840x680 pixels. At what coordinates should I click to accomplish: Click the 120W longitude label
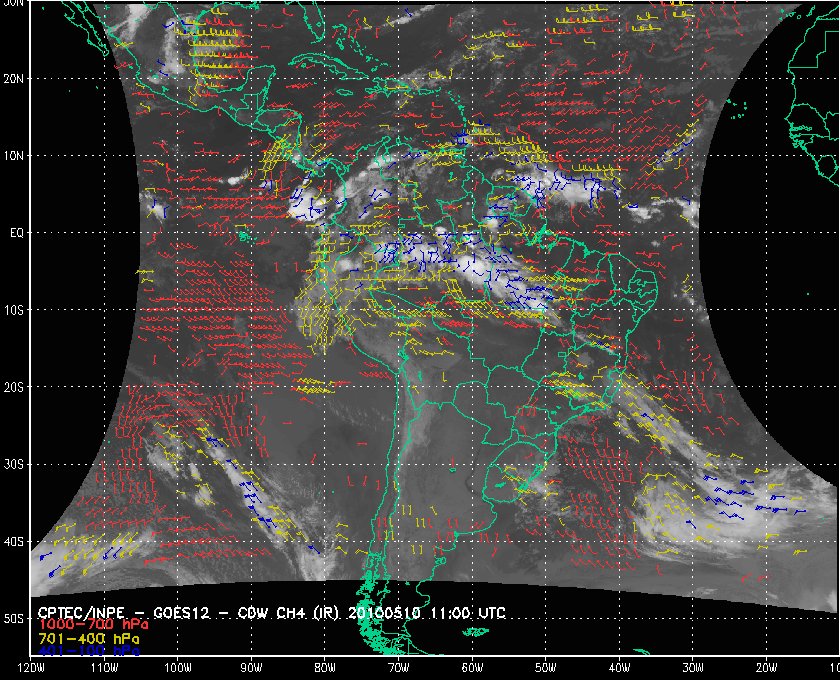31,668
